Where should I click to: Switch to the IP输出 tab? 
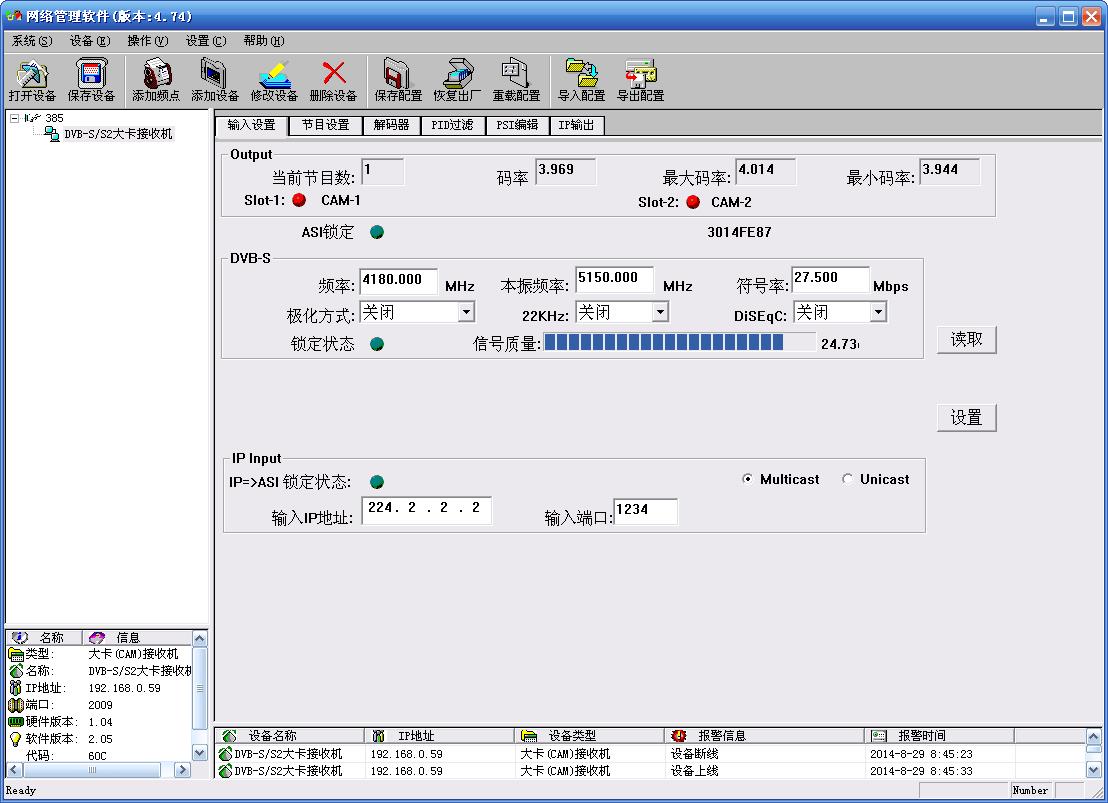pyautogui.click(x=576, y=125)
